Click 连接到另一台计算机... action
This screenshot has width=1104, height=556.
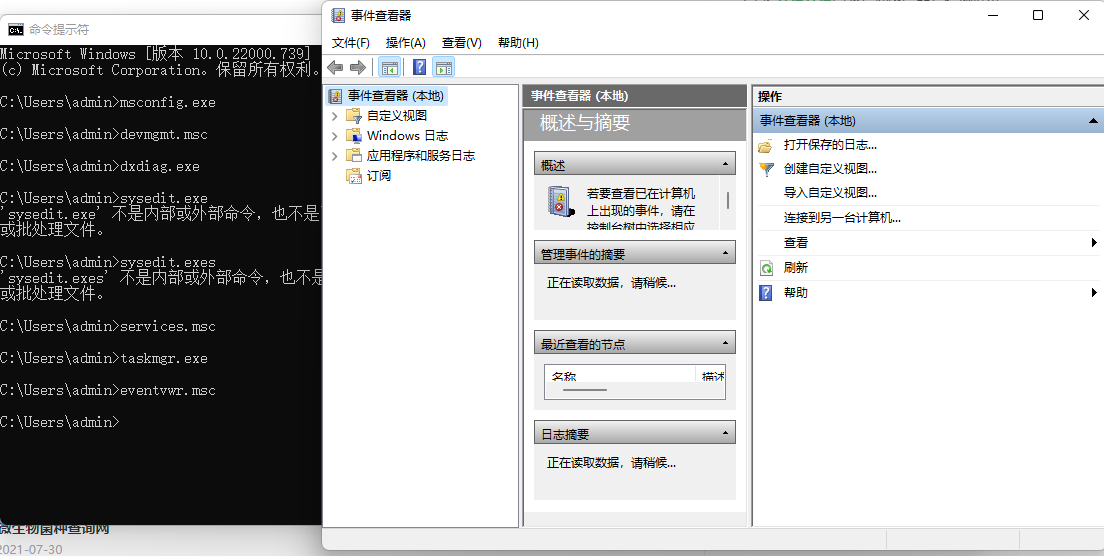(x=842, y=218)
